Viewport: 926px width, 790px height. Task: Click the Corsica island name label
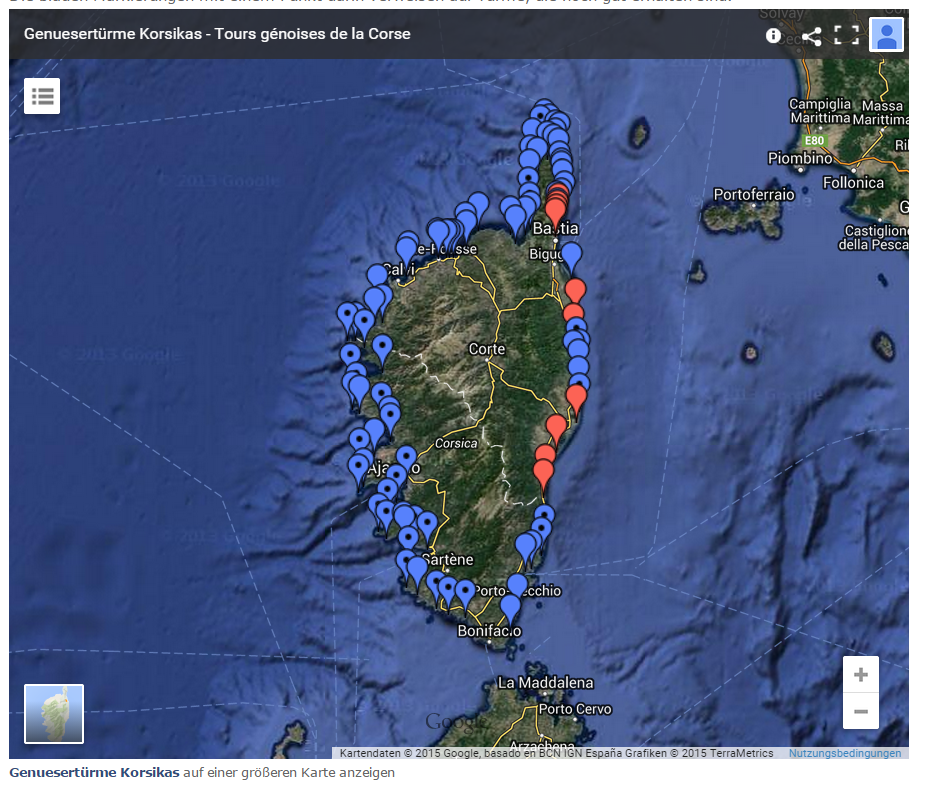coord(456,443)
